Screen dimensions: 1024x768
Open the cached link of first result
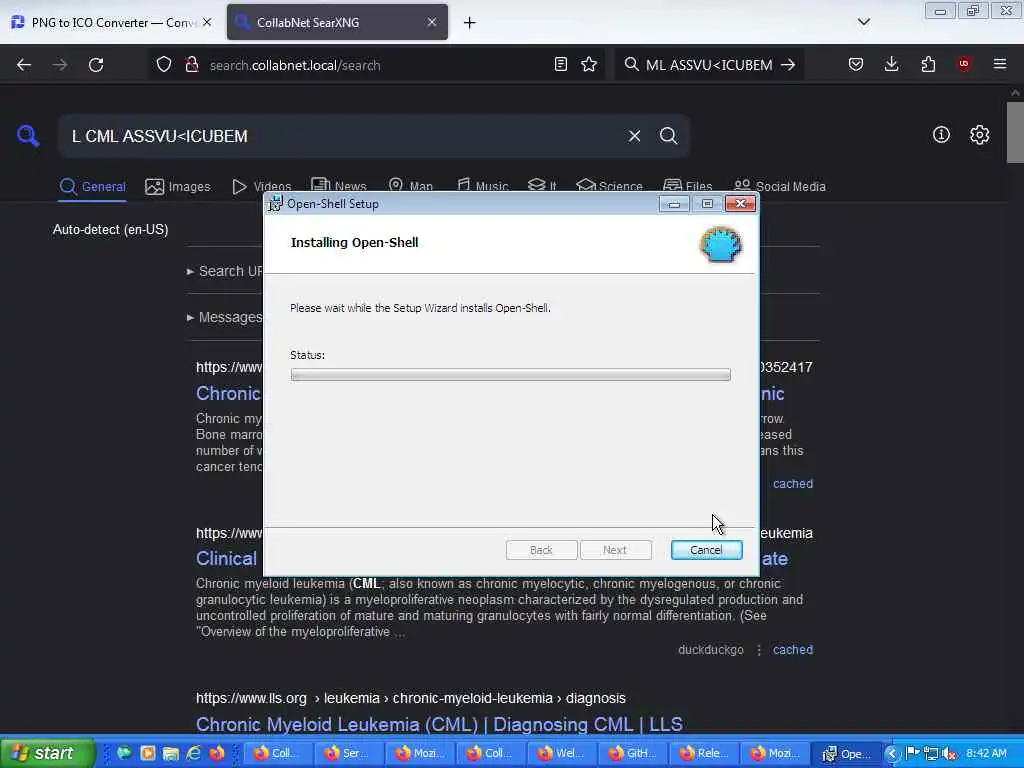coord(793,484)
